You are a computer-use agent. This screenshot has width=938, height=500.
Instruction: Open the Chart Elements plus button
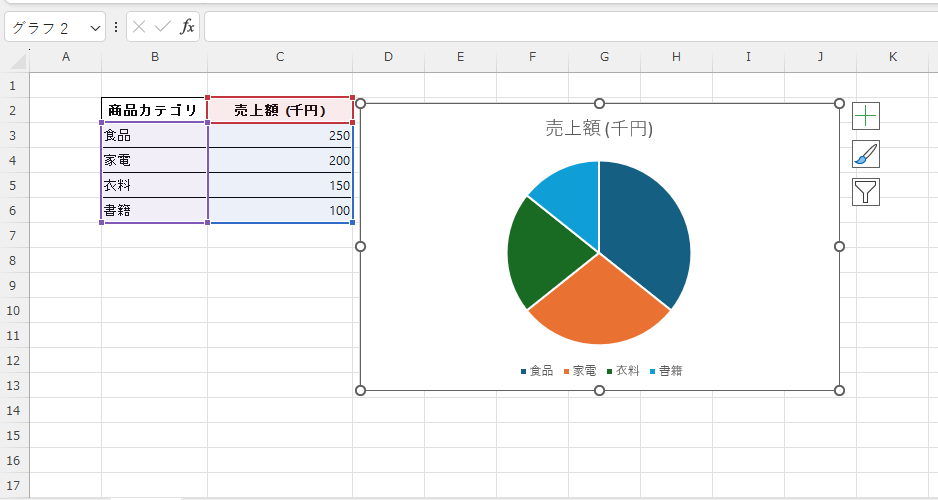(866, 116)
